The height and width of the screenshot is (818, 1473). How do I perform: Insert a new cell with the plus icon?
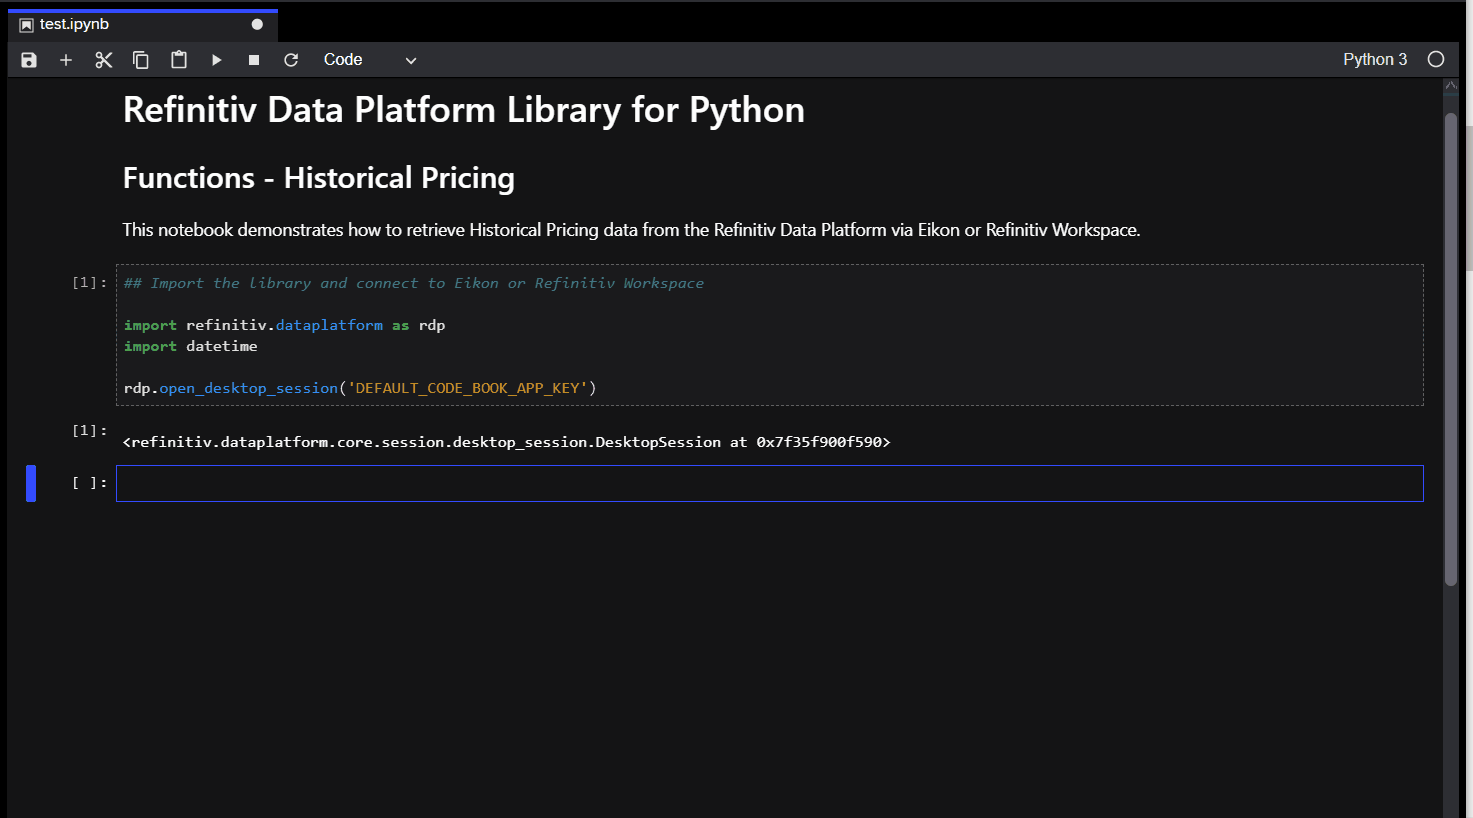pyautogui.click(x=66, y=60)
